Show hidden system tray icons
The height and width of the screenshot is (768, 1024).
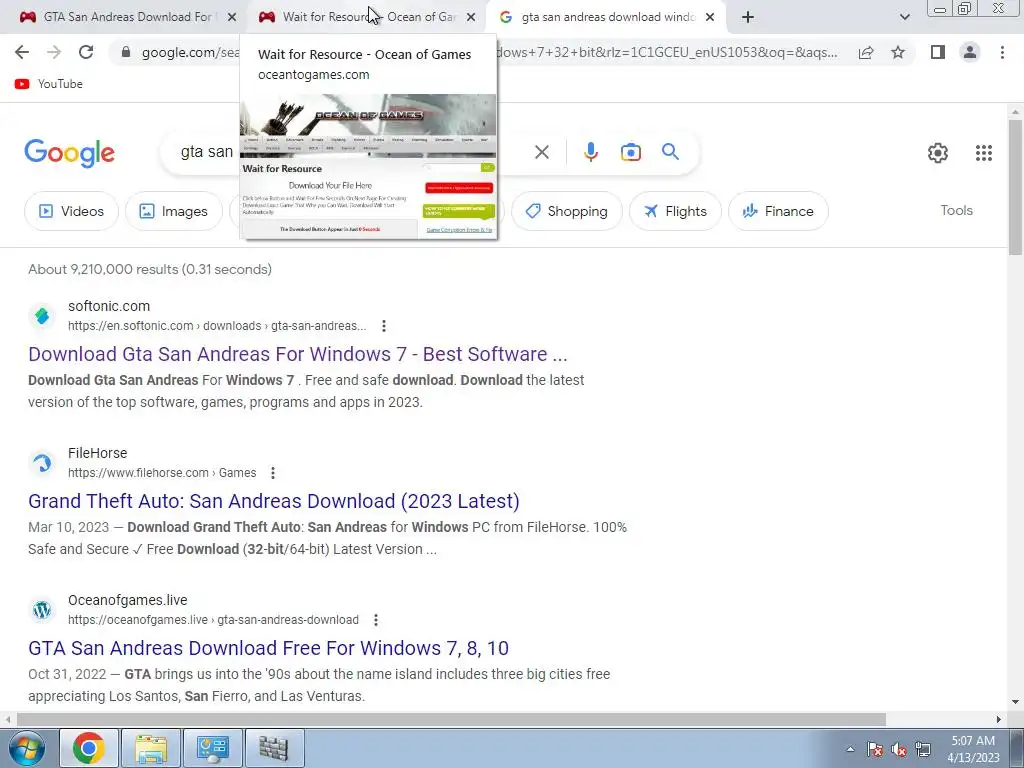point(850,749)
